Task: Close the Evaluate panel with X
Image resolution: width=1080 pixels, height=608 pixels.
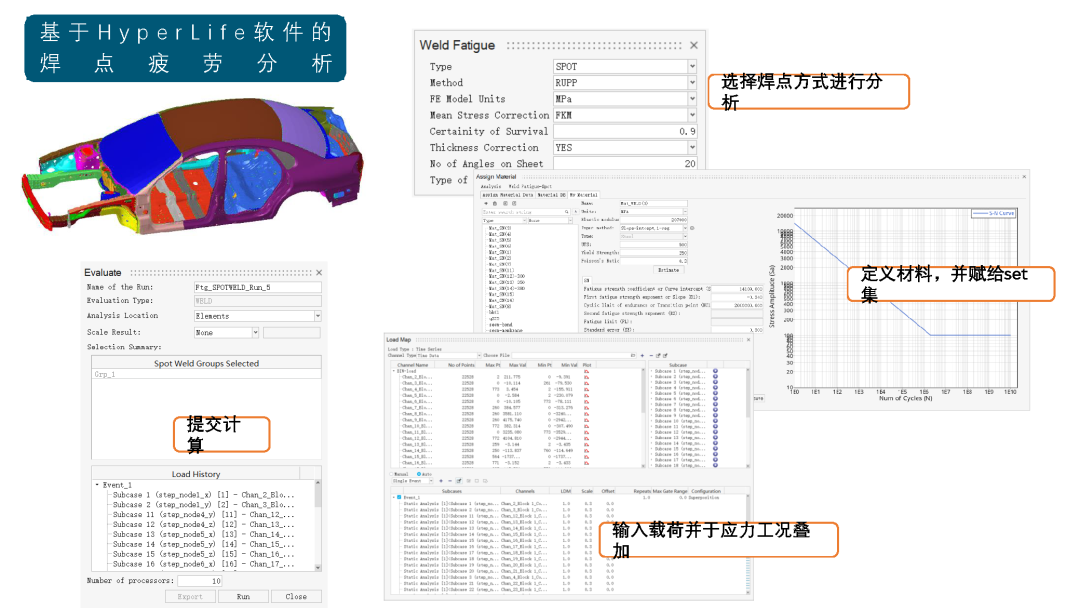Action: coord(319,273)
